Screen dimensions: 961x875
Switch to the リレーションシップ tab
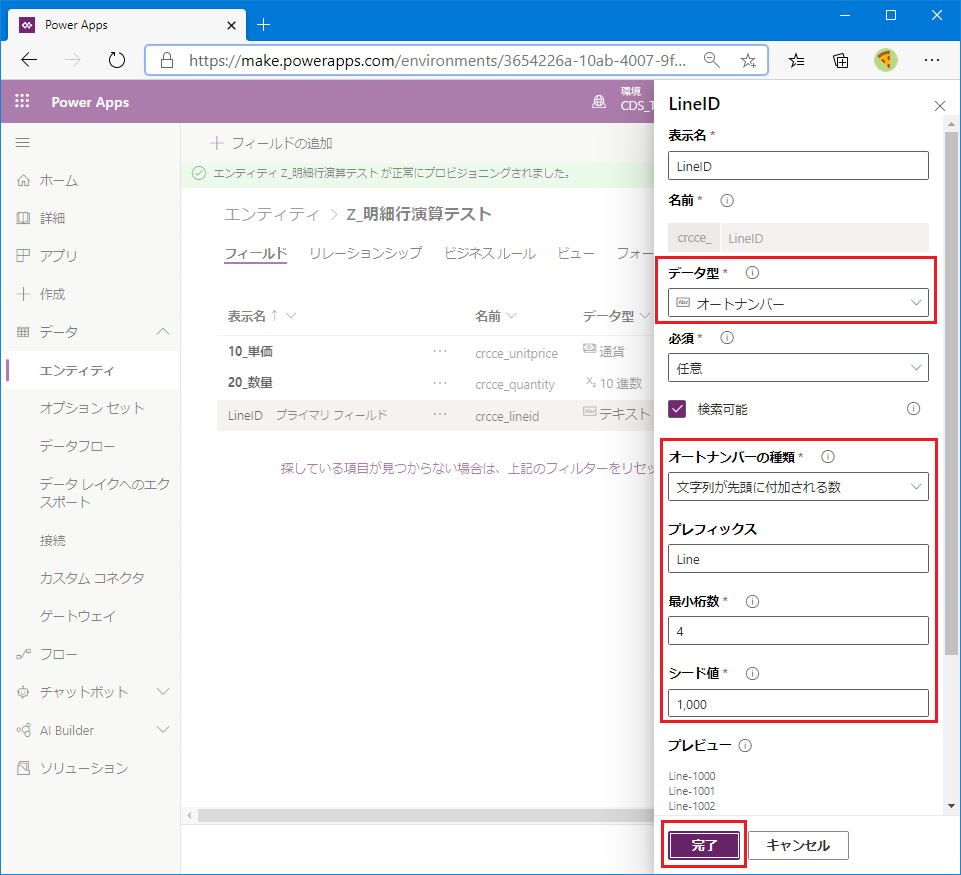366,253
